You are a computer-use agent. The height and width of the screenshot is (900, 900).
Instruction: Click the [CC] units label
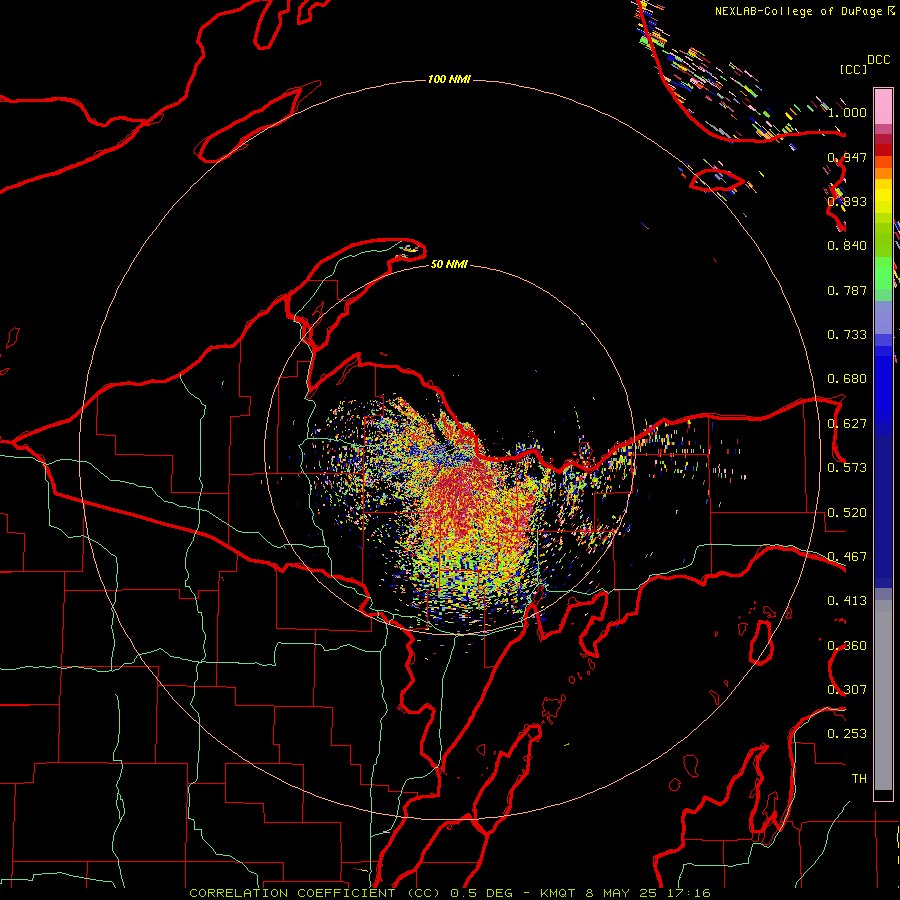[853, 69]
